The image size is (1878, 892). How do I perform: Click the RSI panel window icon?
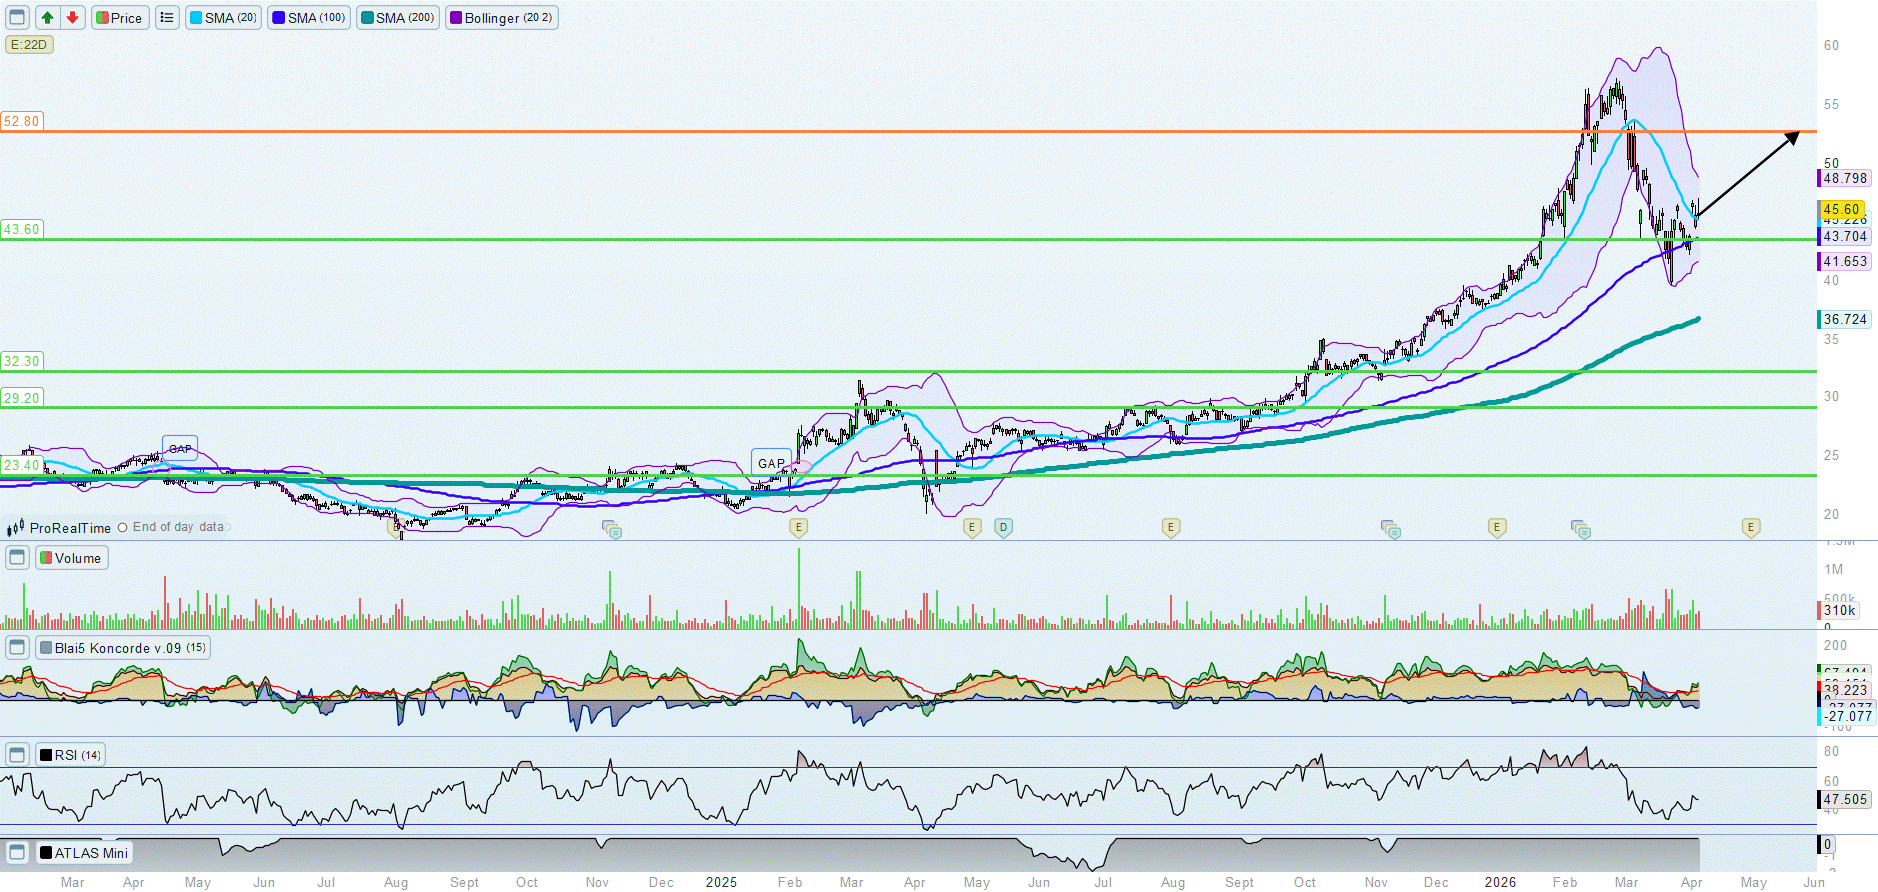[17, 755]
